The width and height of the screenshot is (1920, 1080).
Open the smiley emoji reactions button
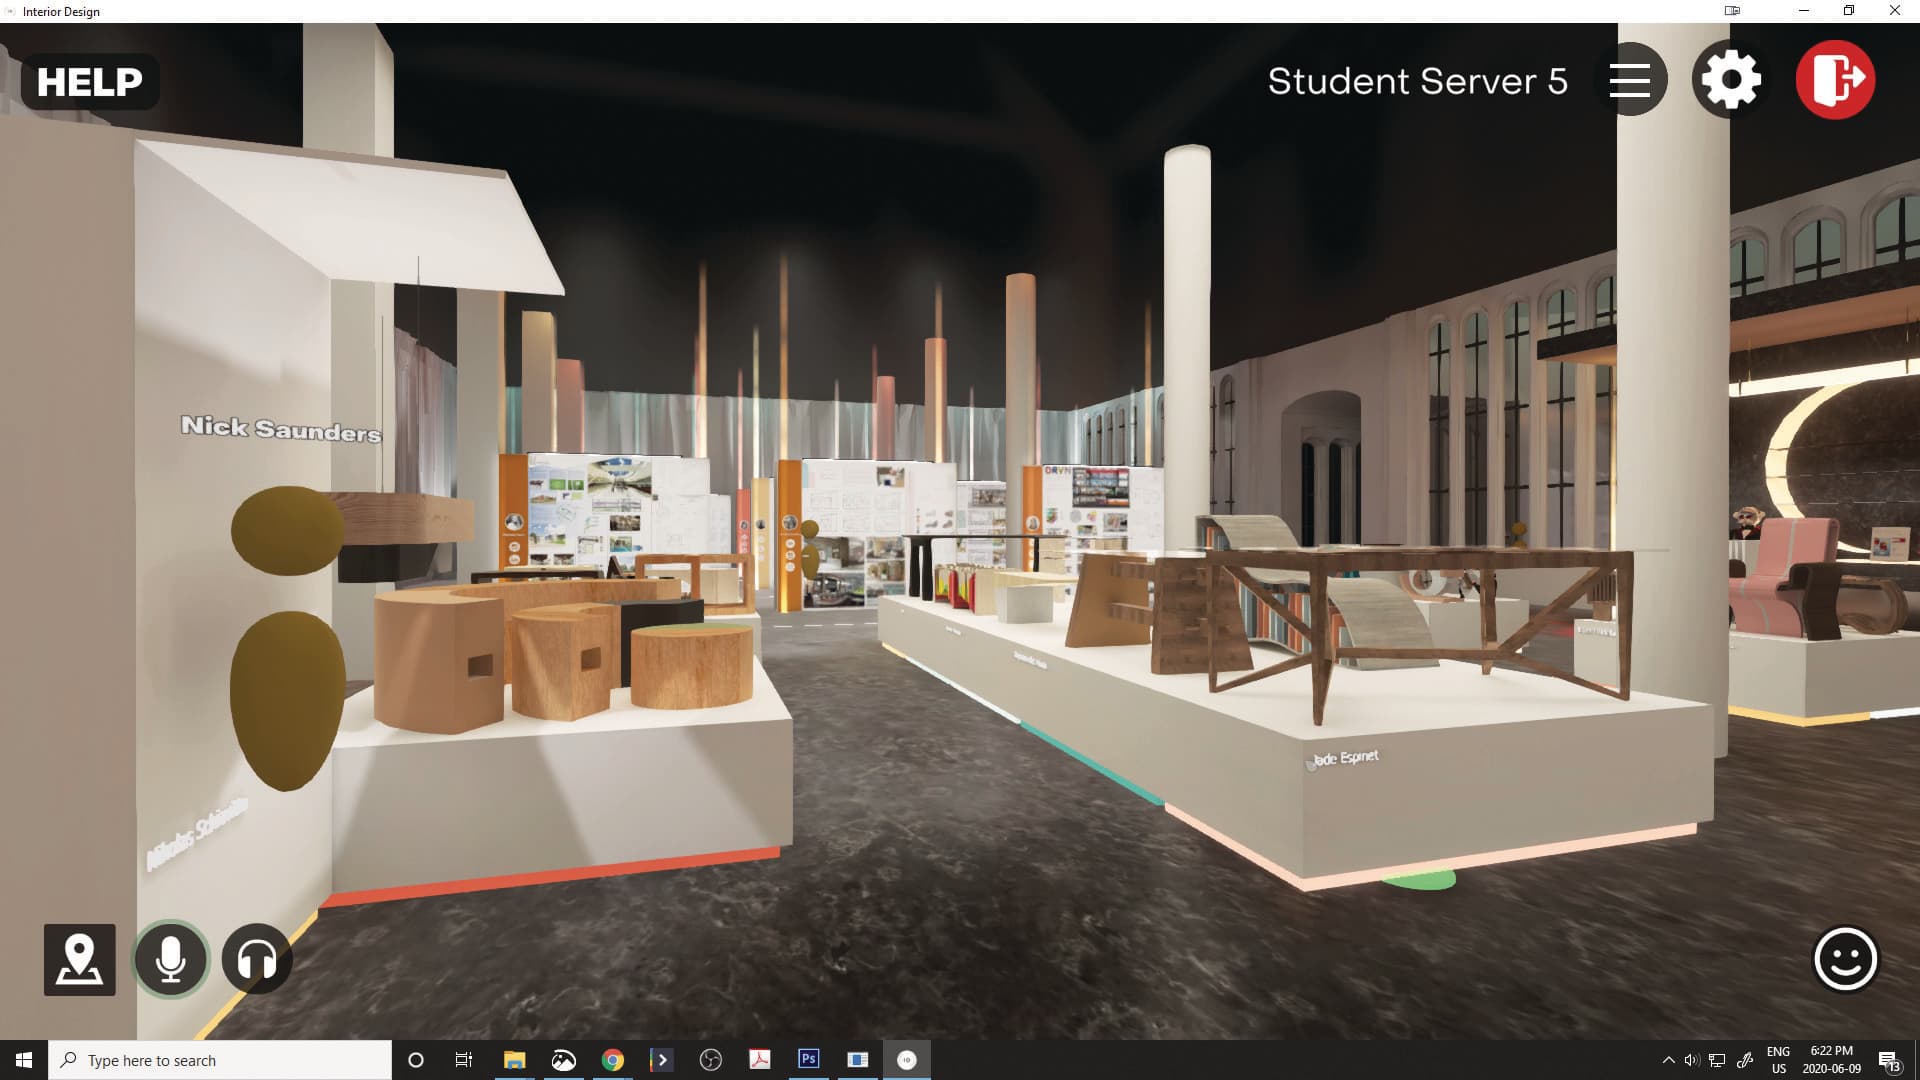1845,959
